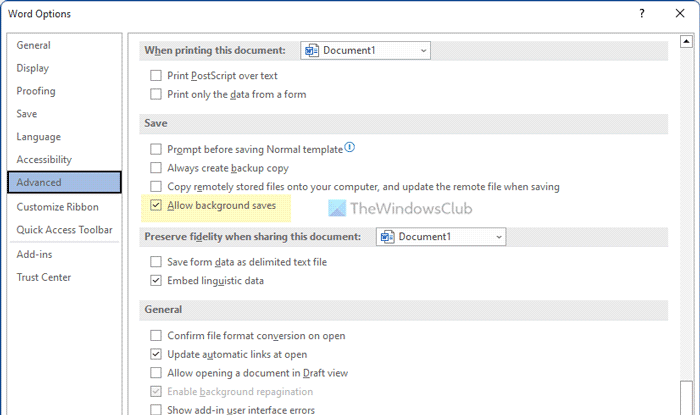Click the info icon beside Normal template prompt
The height and width of the screenshot is (415, 700).
(350, 148)
